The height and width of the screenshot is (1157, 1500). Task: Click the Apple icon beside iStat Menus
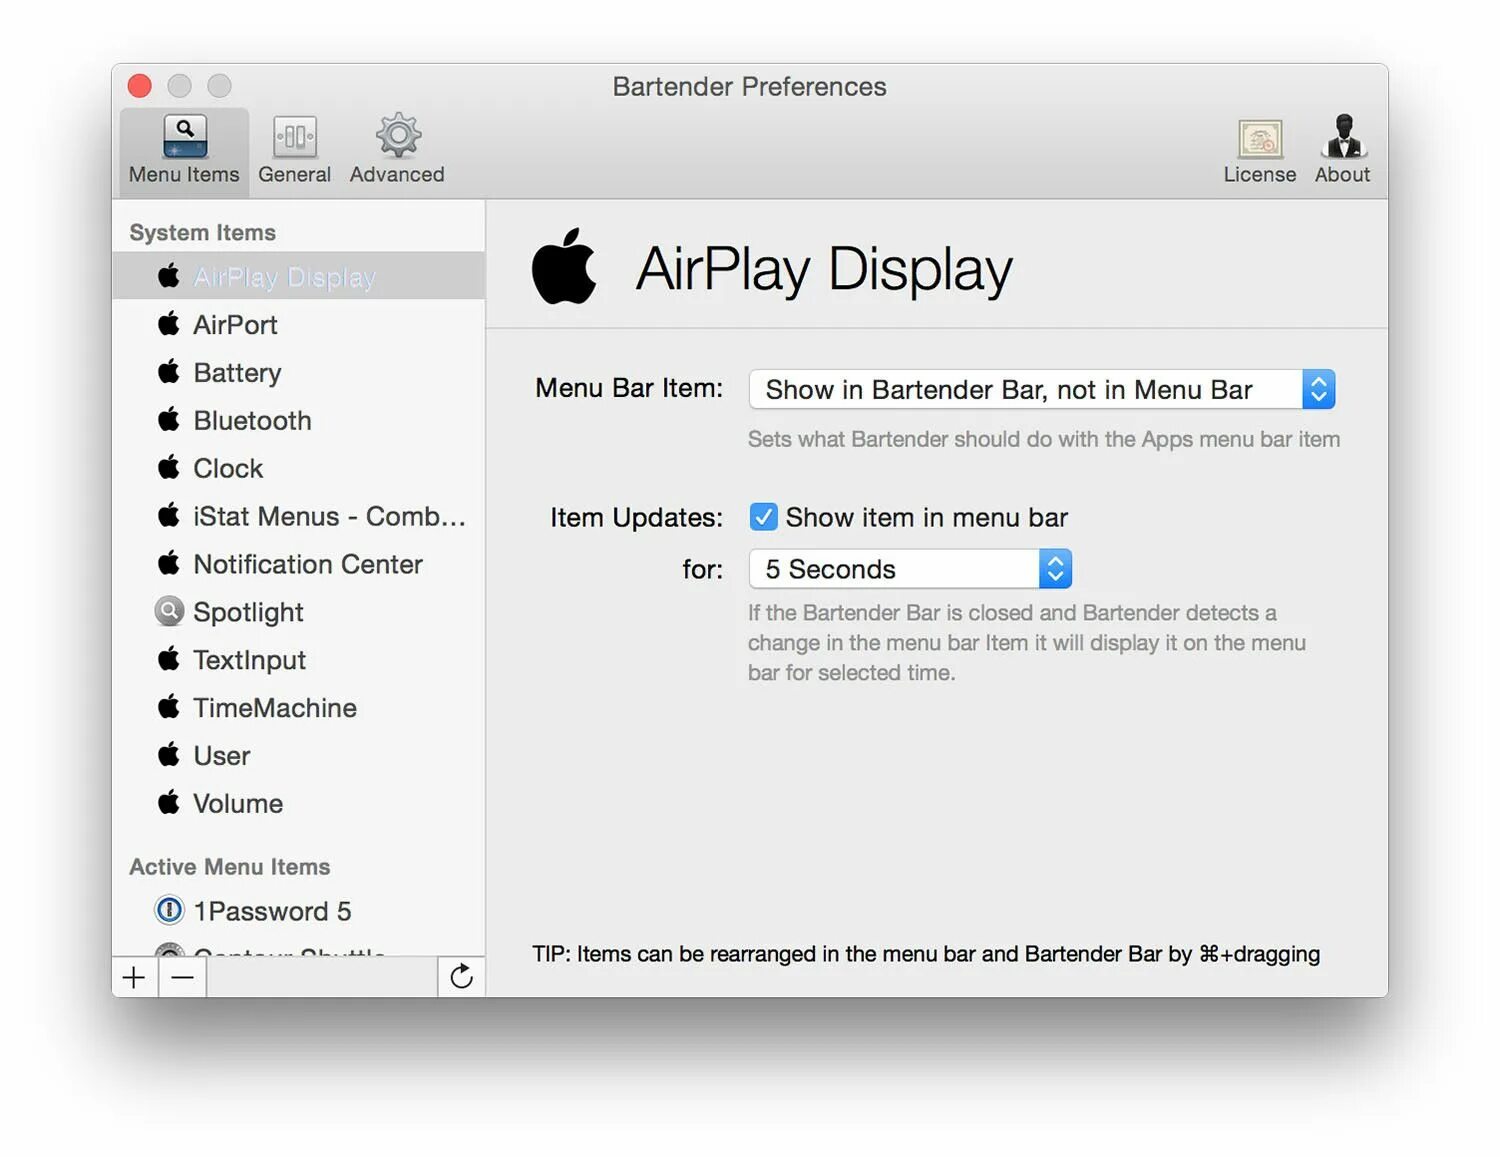pos(169,515)
